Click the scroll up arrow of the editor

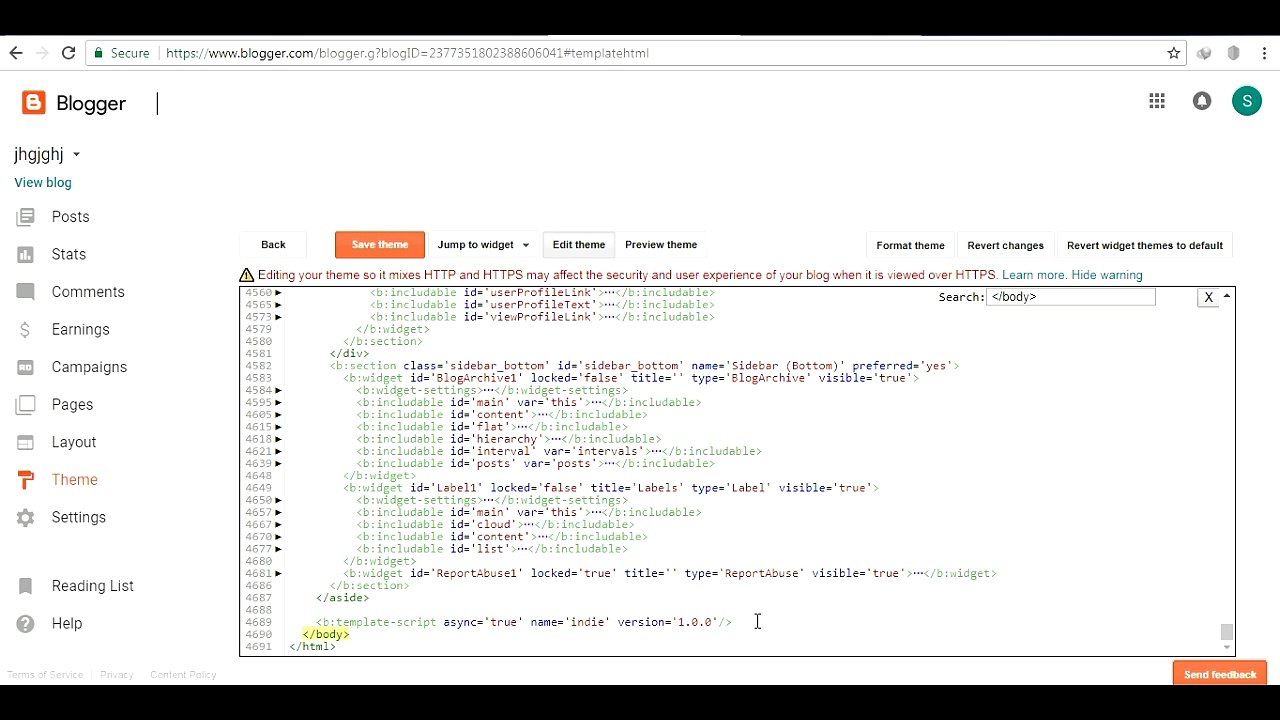pyautogui.click(x=1227, y=296)
